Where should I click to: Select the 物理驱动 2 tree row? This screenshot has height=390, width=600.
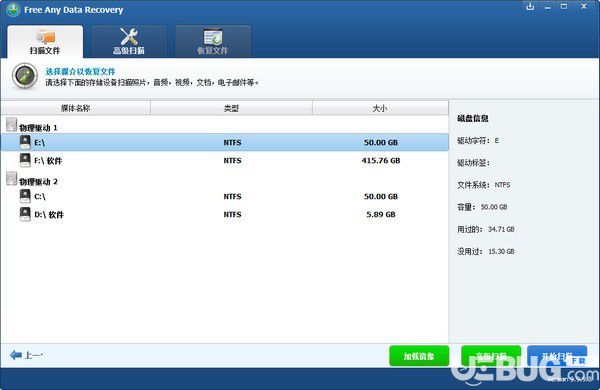[225, 179]
